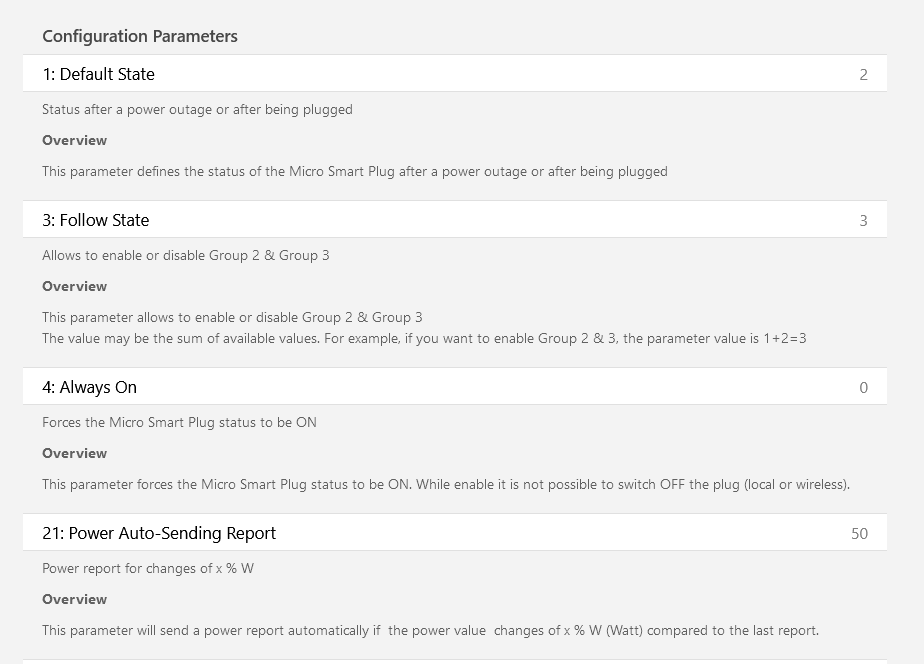Viewport: 924px width, 664px height.
Task: Select the Power Auto-Sending Report value 50
Action: pyautogui.click(x=859, y=534)
